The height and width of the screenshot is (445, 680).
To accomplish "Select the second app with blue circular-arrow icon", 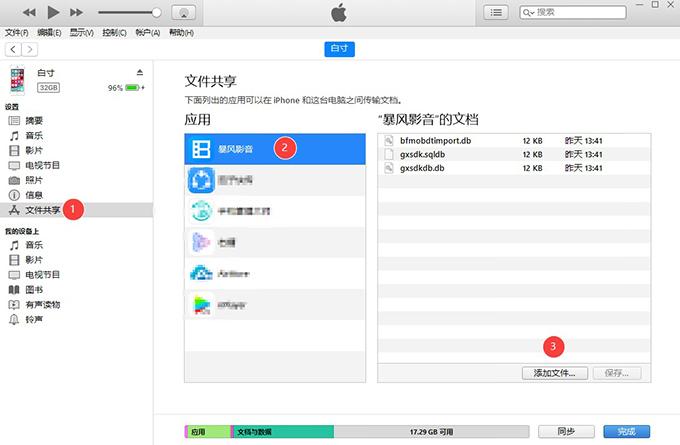I will tap(275, 180).
